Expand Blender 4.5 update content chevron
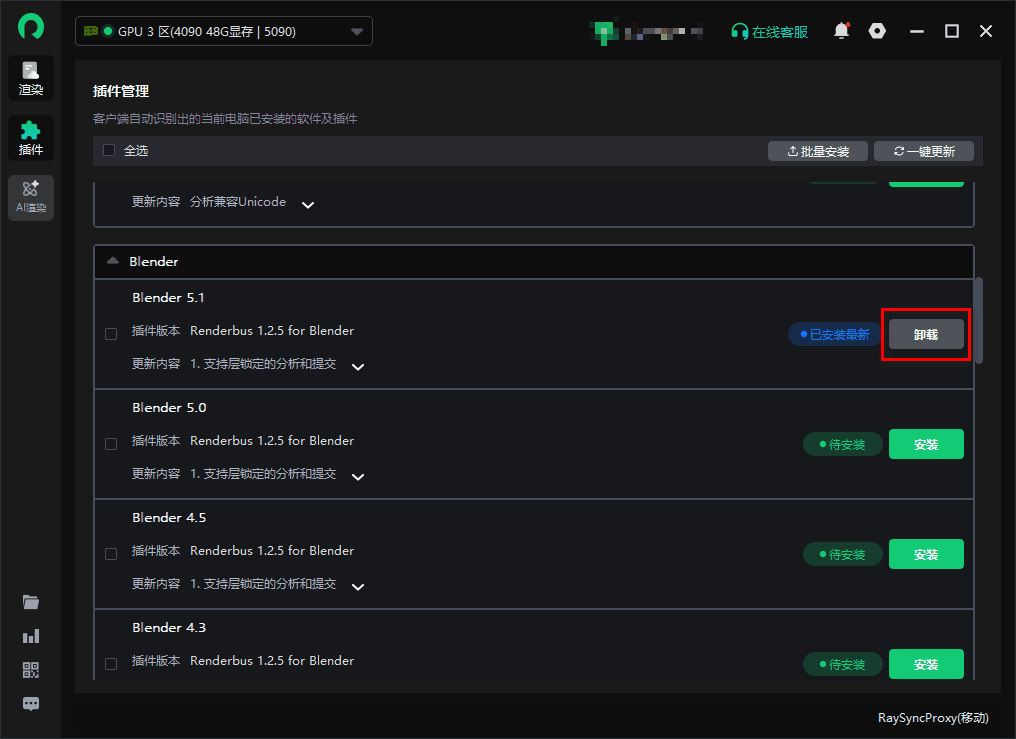This screenshot has width=1016, height=739. tap(358, 587)
